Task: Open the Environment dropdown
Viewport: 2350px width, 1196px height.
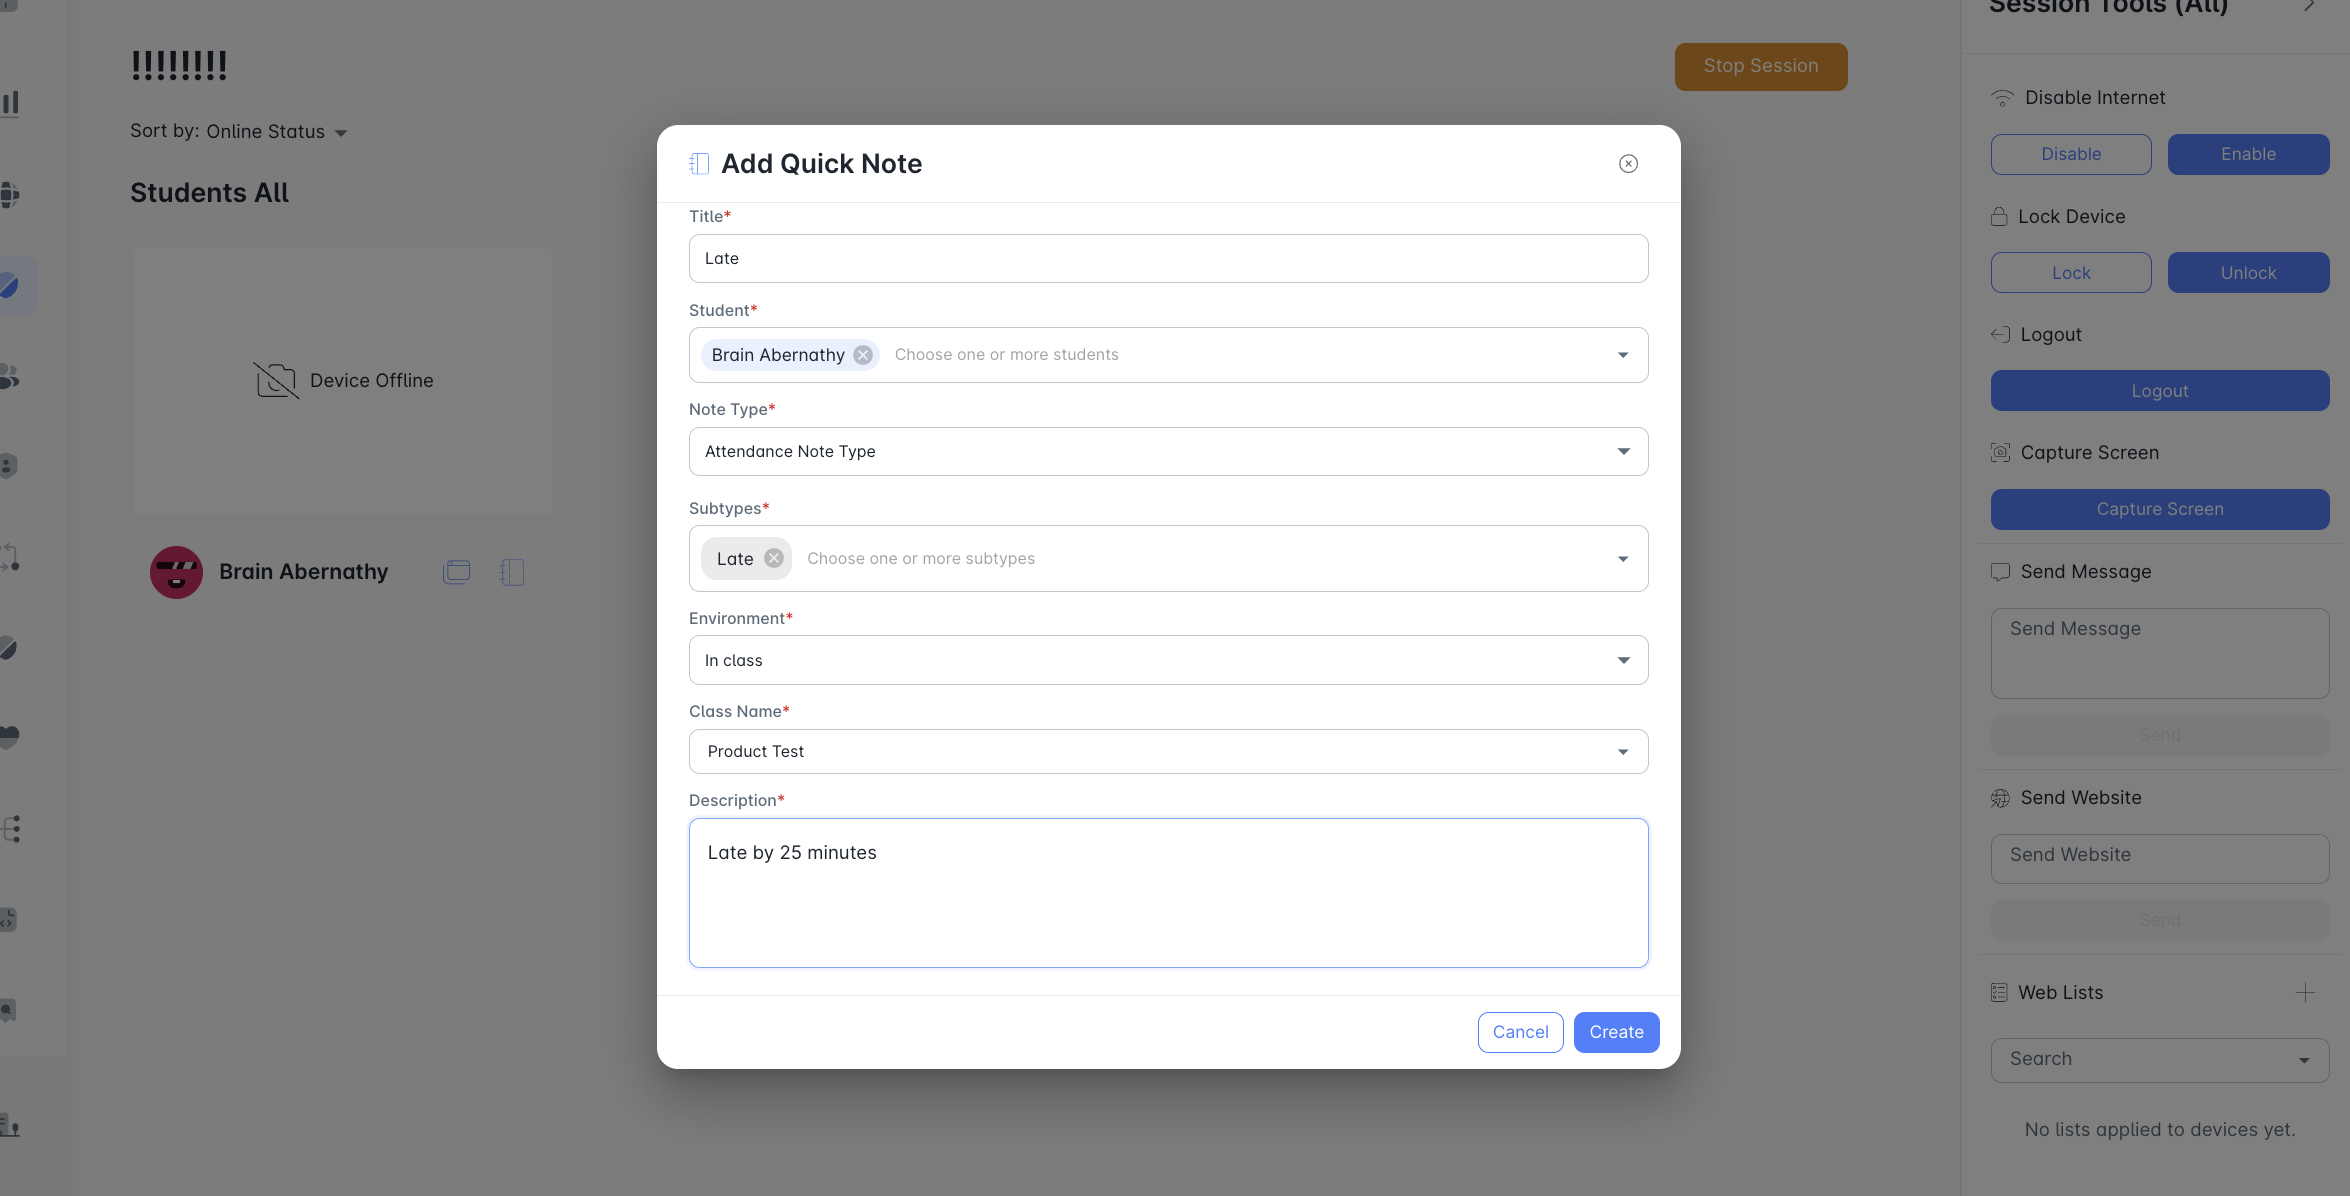Action: click(x=1168, y=660)
